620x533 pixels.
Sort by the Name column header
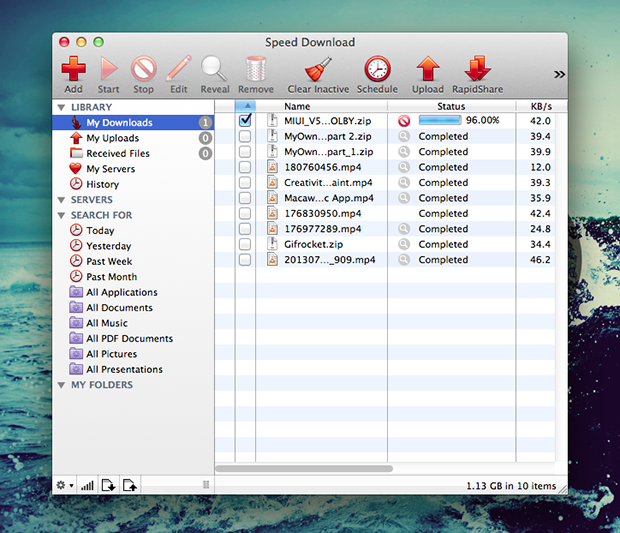click(x=321, y=106)
